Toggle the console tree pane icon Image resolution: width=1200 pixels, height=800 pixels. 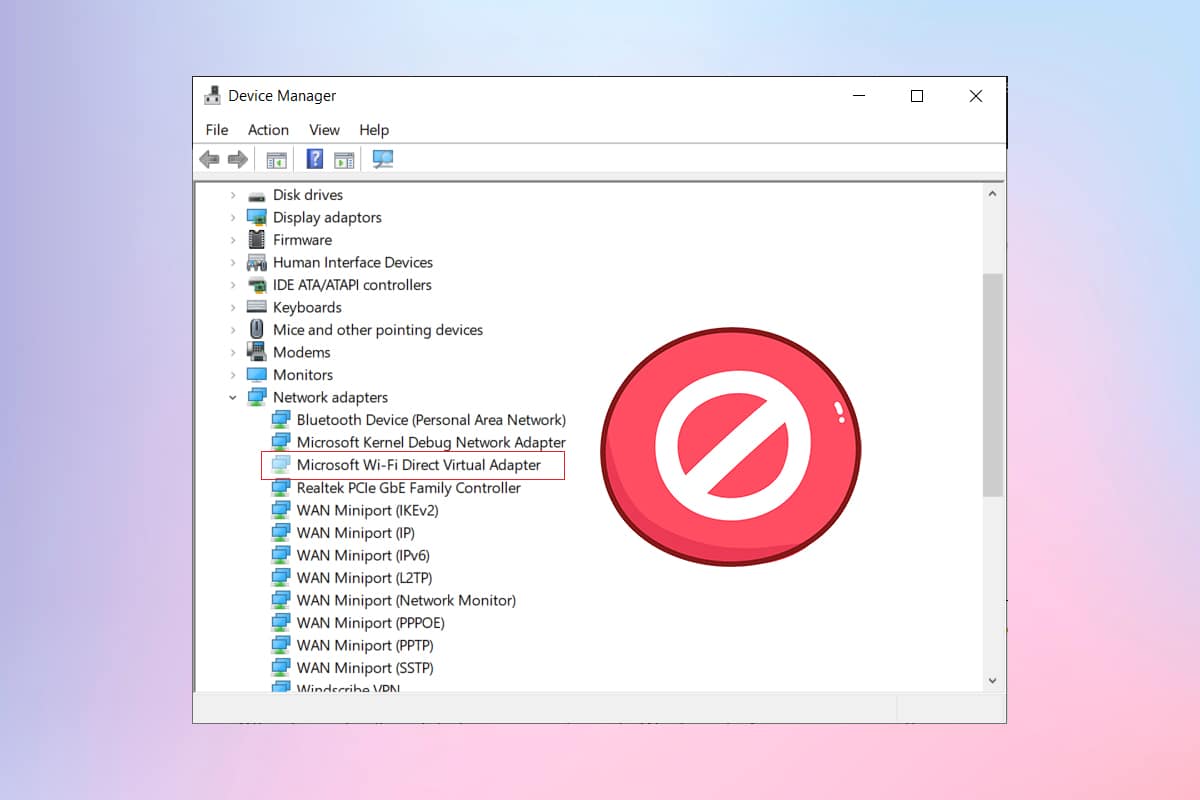pos(276,159)
